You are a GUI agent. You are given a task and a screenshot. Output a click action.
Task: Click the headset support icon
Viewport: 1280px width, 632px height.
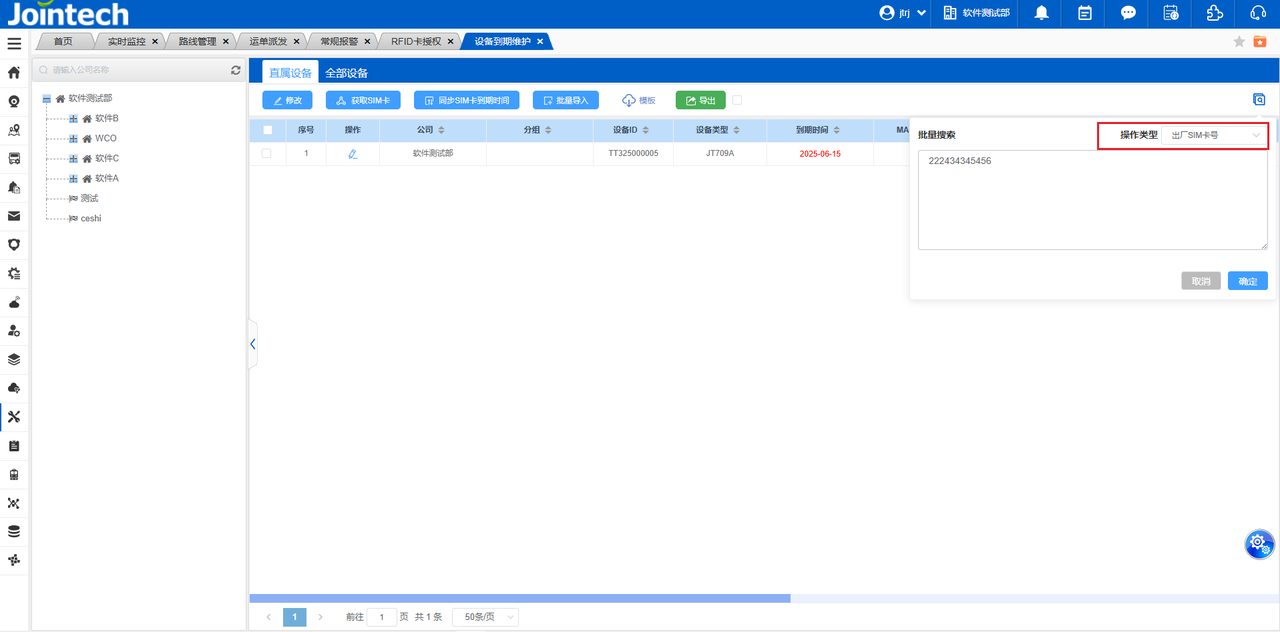tap(1259, 13)
